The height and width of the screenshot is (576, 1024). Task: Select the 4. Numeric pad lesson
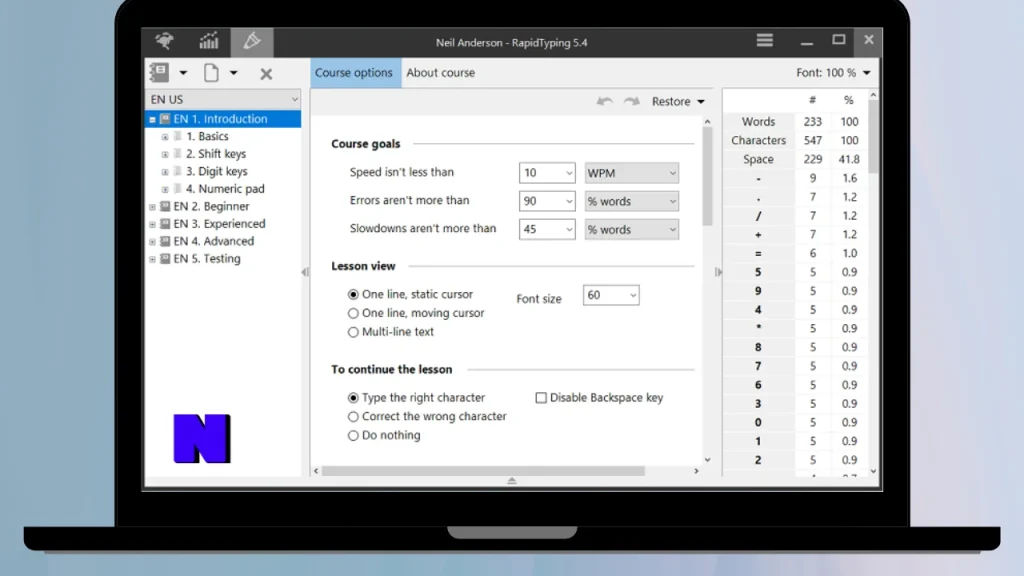tap(225, 189)
